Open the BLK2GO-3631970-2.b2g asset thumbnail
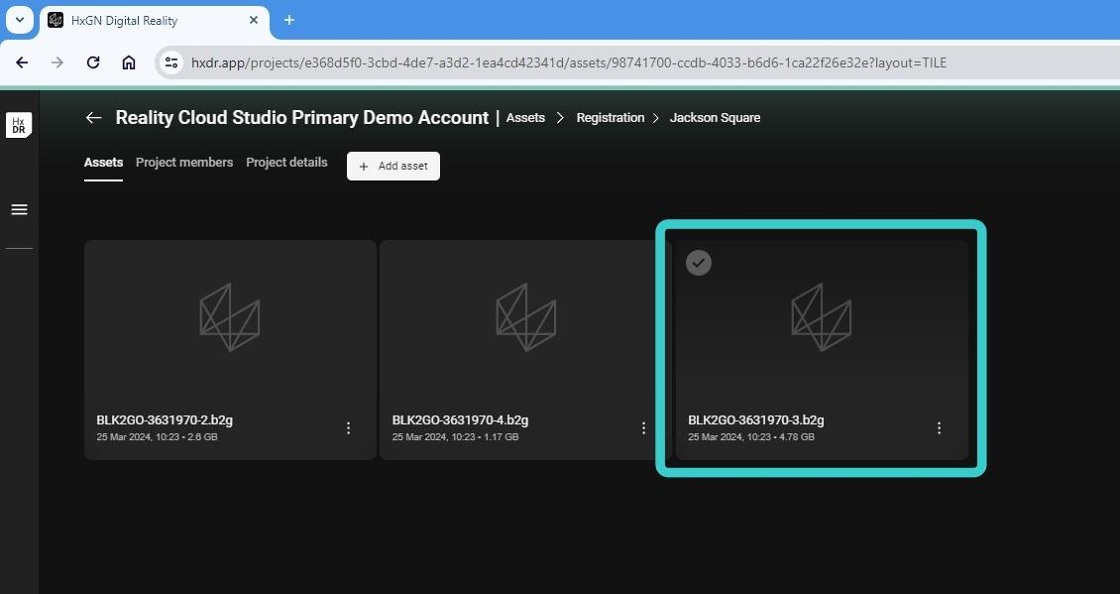 point(230,317)
